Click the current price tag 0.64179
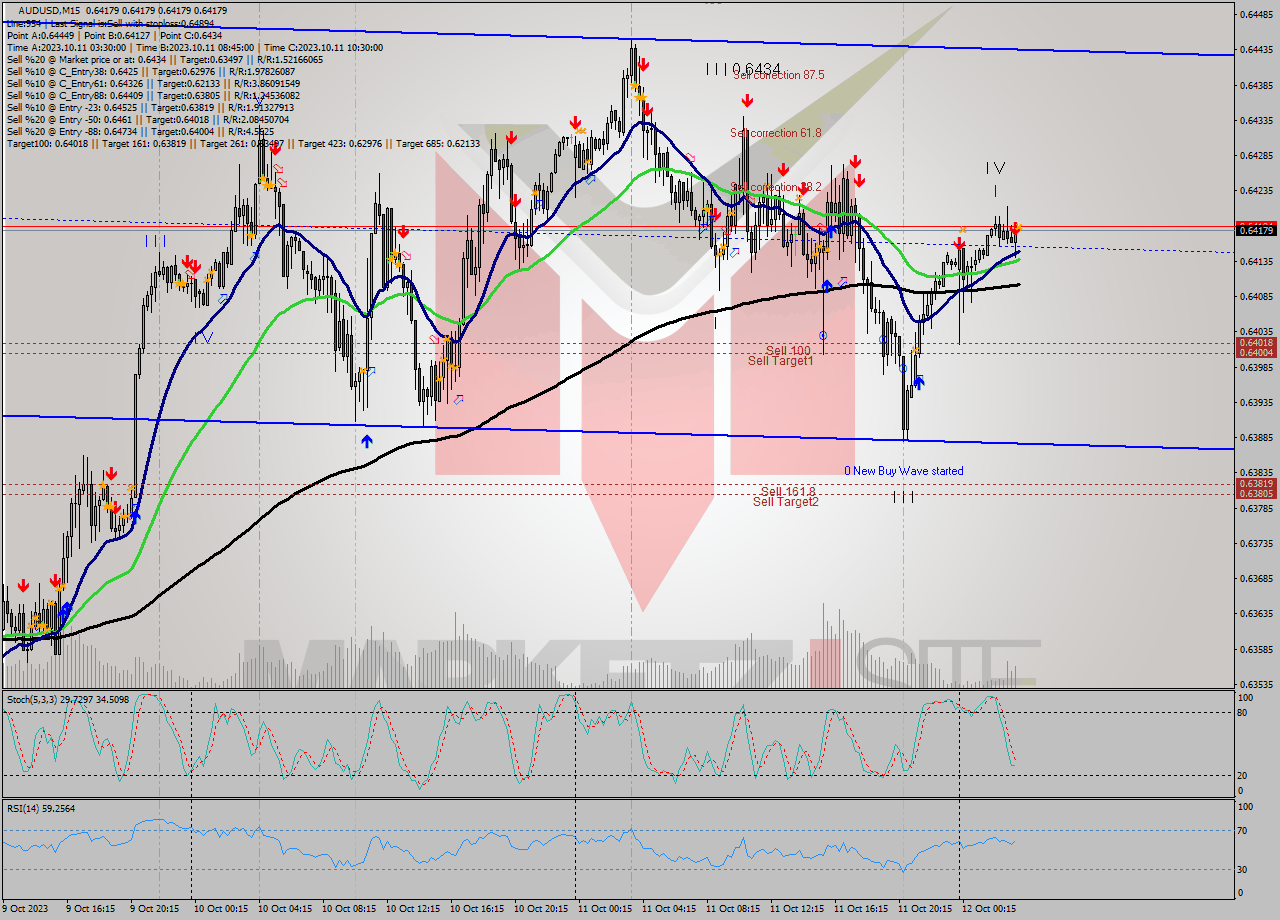Image resolution: width=1280 pixels, height=920 pixels. [1256, 231]
